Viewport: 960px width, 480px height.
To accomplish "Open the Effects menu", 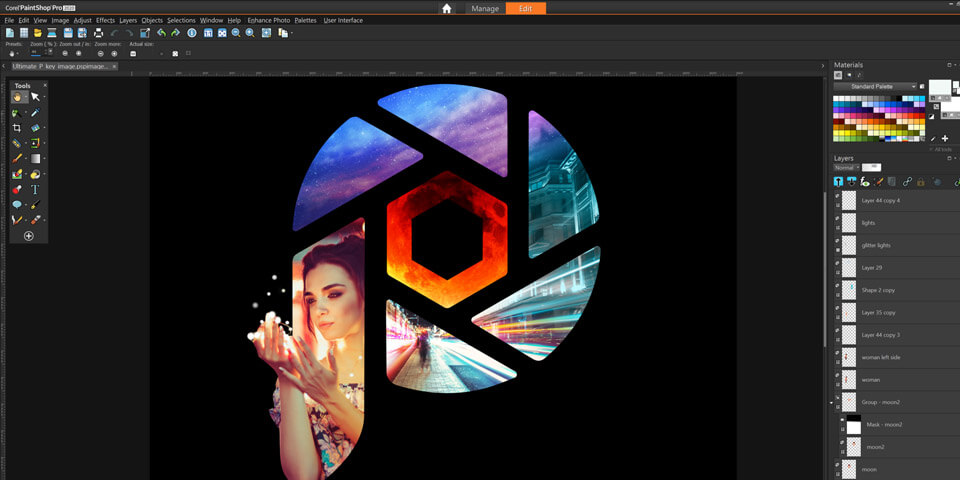I will 105,20.
